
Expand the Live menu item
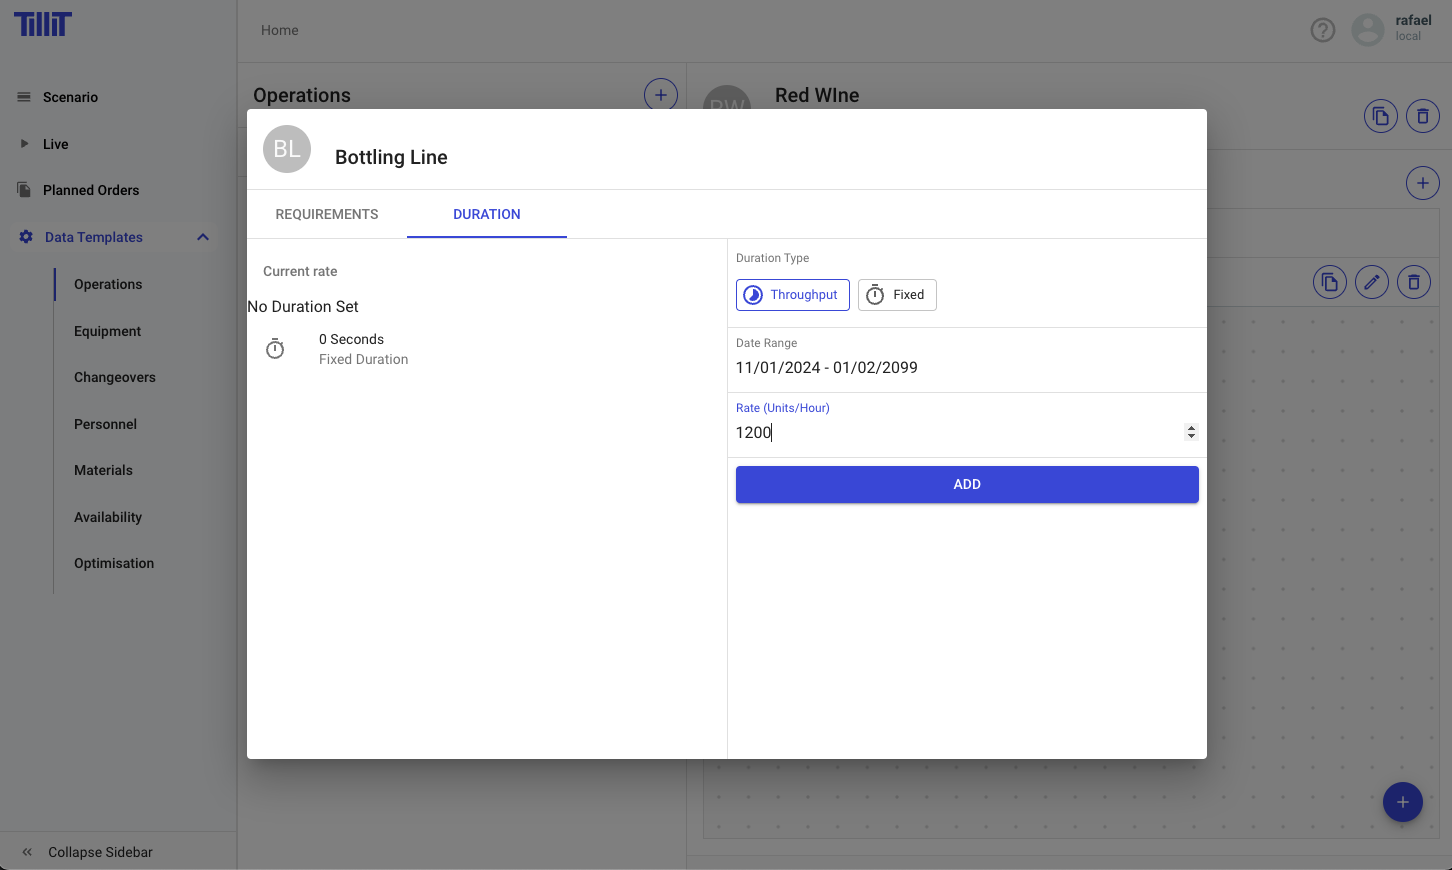(25, 144)
